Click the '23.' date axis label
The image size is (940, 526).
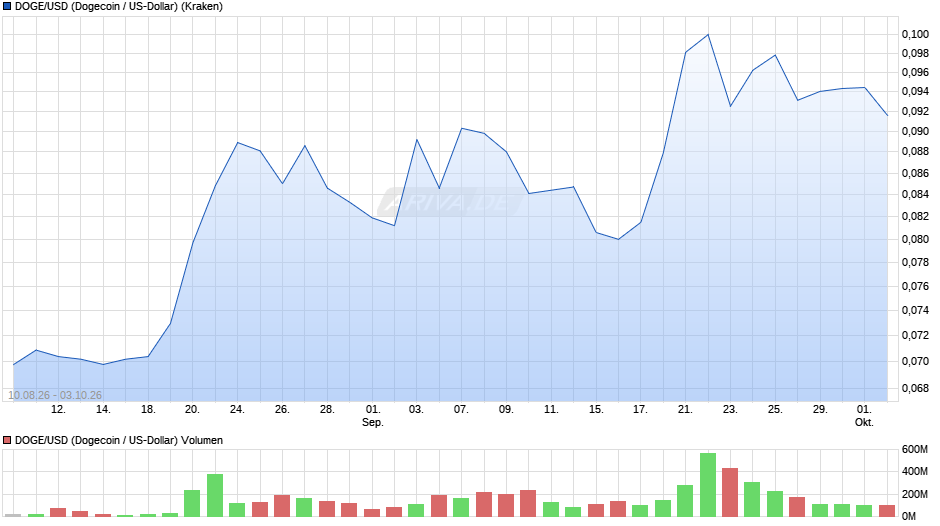coord(730,409)
